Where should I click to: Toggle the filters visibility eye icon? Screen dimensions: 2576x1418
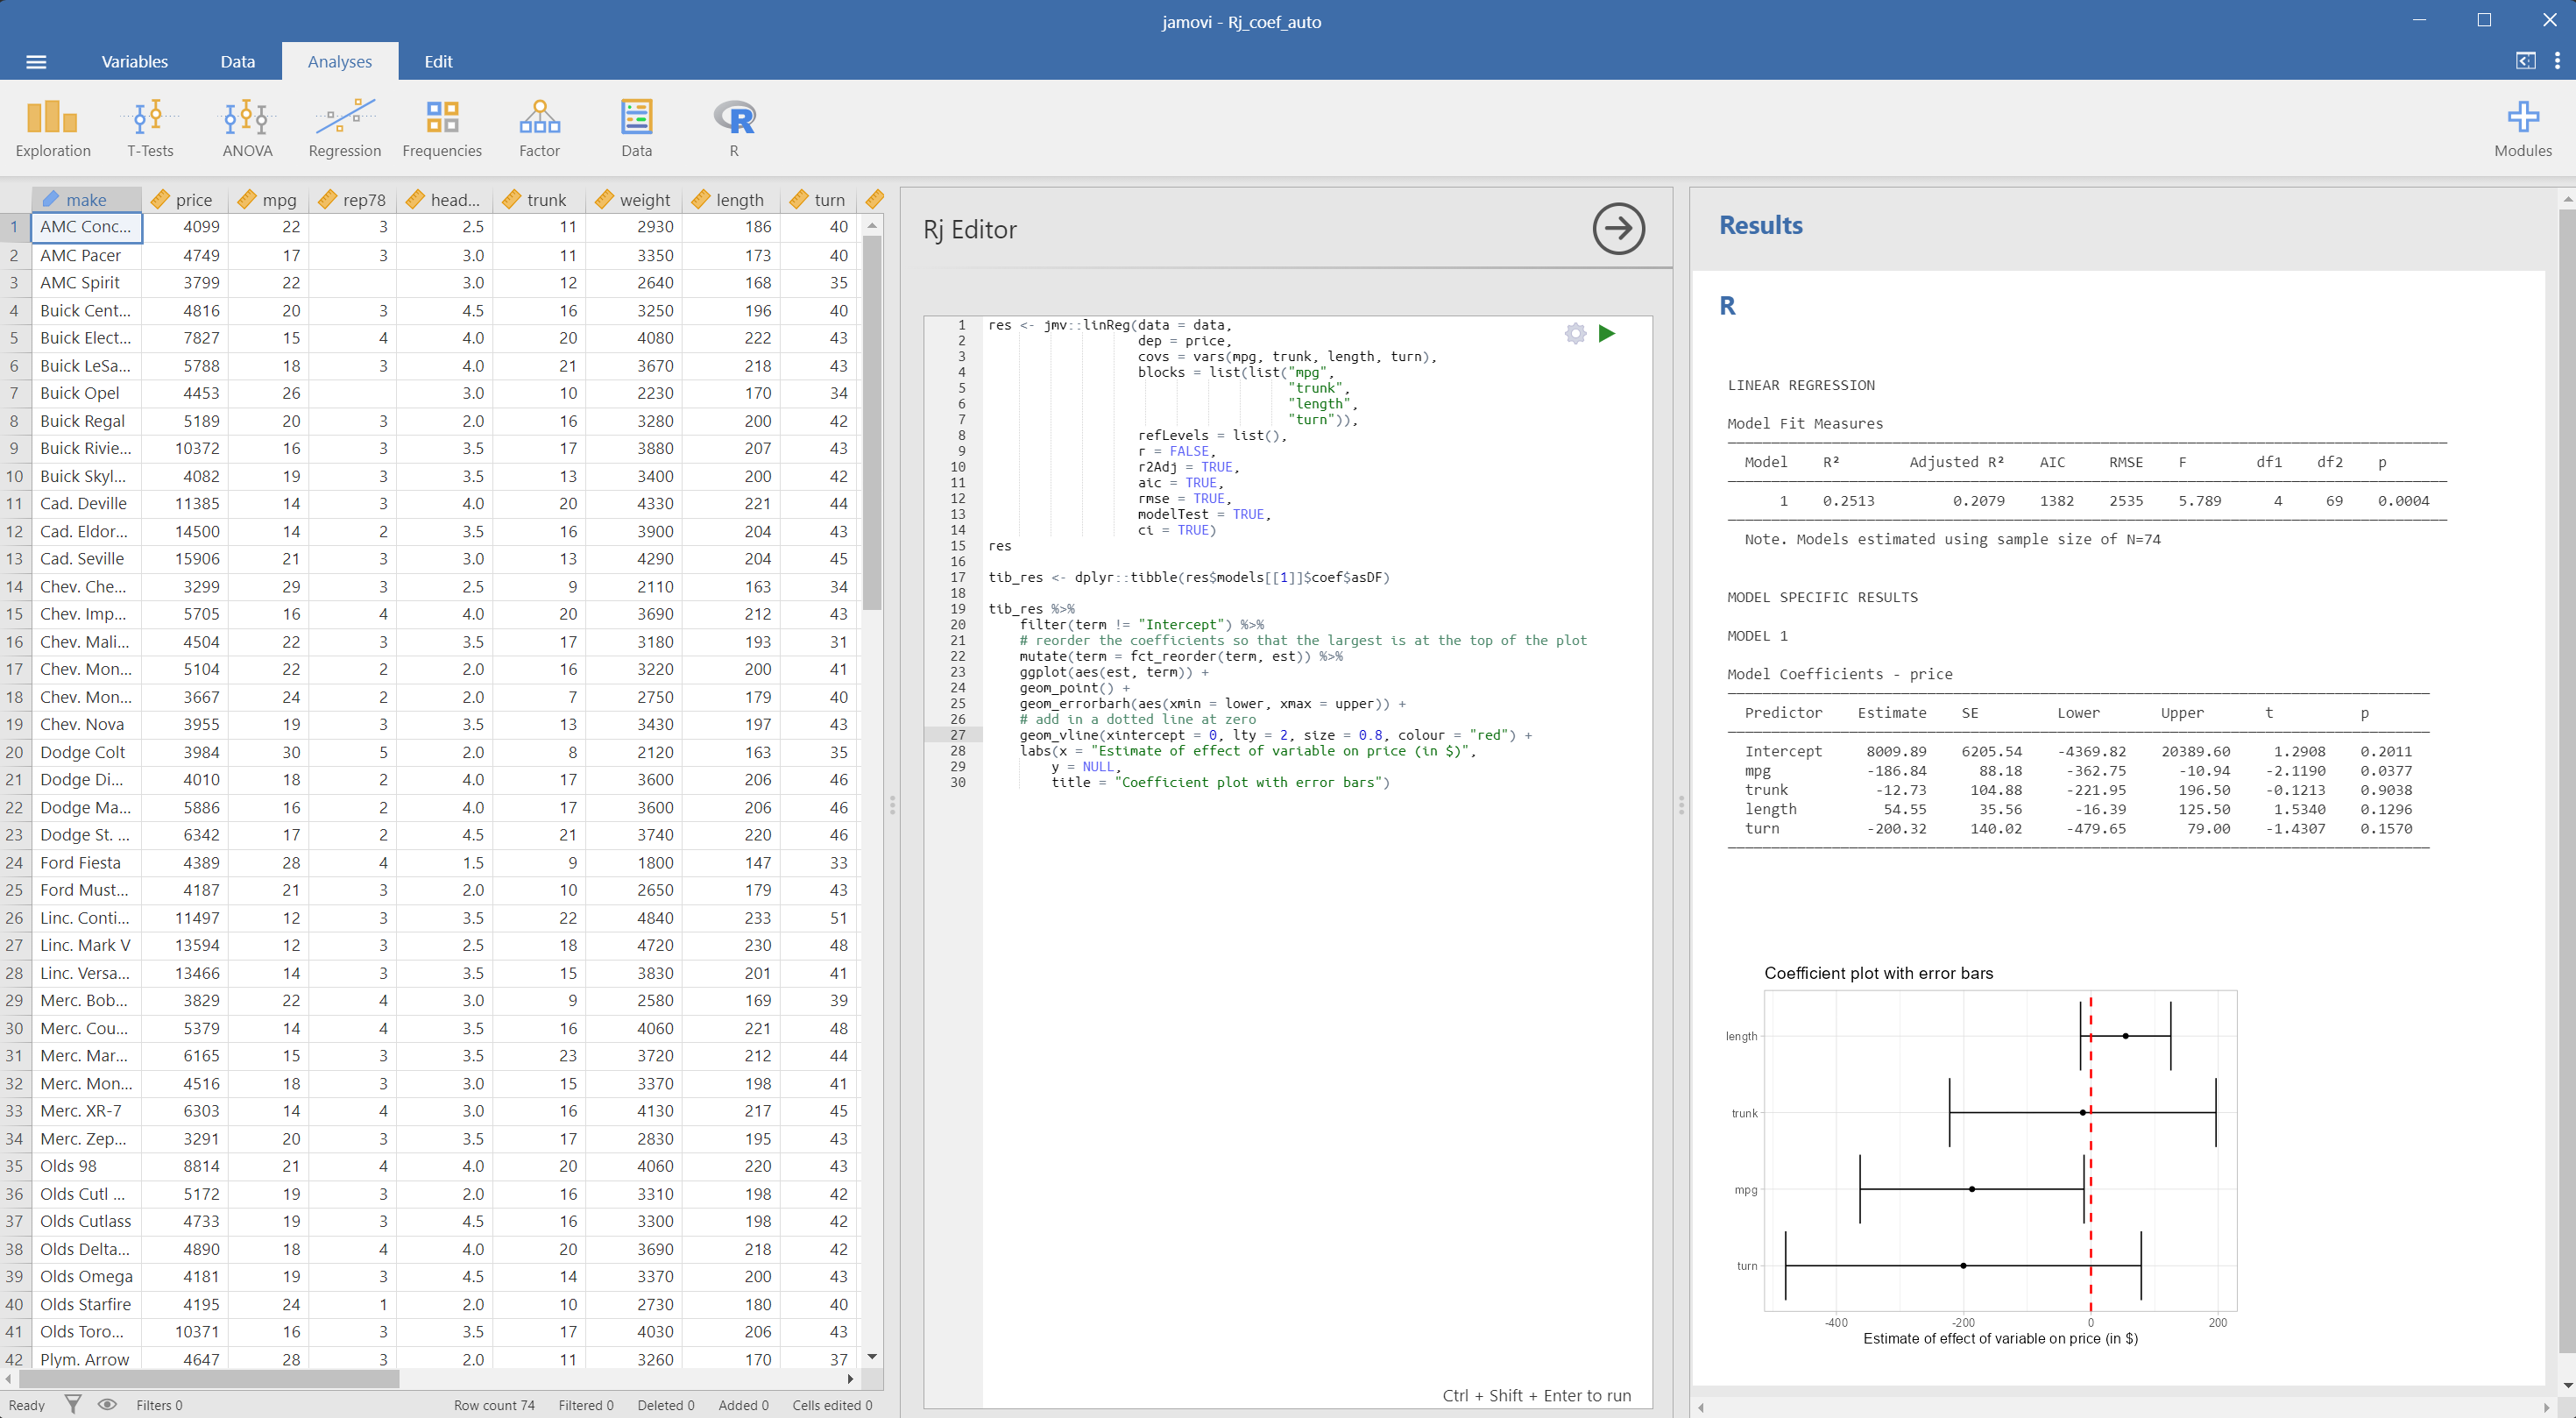tap(107, 1404)
